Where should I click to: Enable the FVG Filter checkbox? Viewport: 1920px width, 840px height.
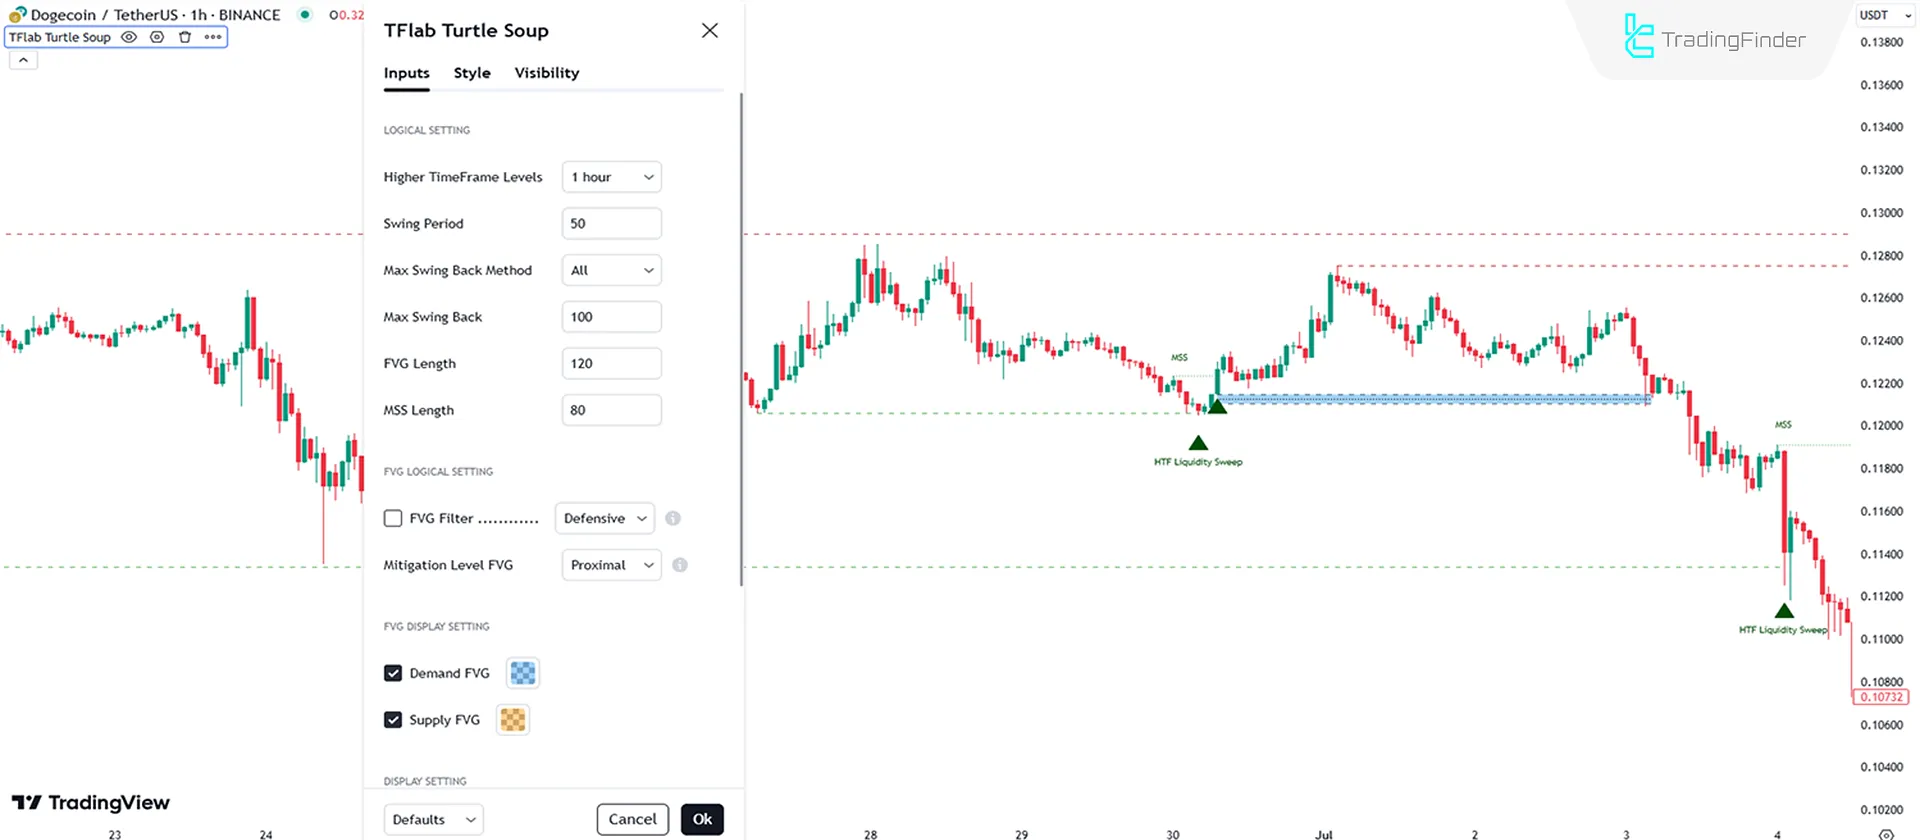pyautogui.click(x=393, y=518)
